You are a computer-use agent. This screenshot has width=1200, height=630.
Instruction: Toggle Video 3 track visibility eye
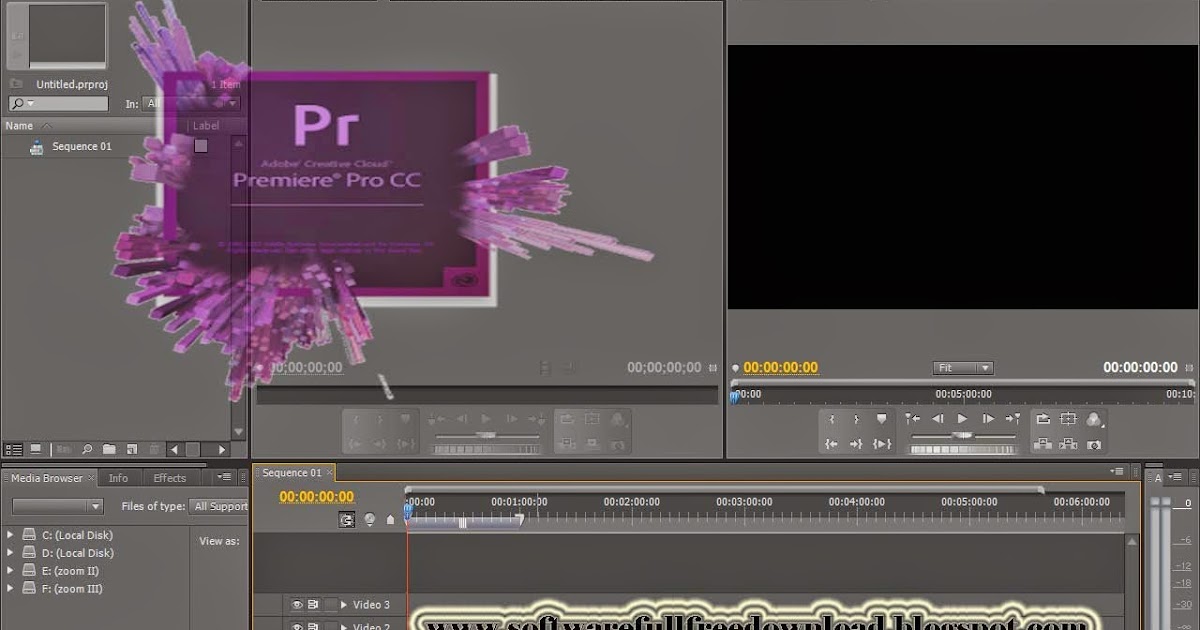(x=296, y=605)
